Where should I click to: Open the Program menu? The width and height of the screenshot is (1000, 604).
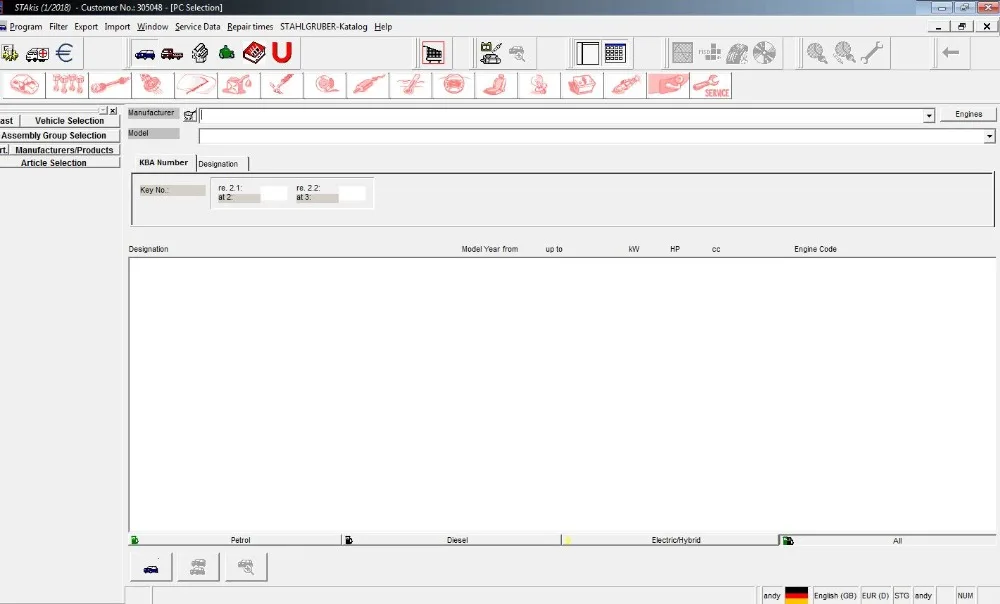click(x=26, y=27)
